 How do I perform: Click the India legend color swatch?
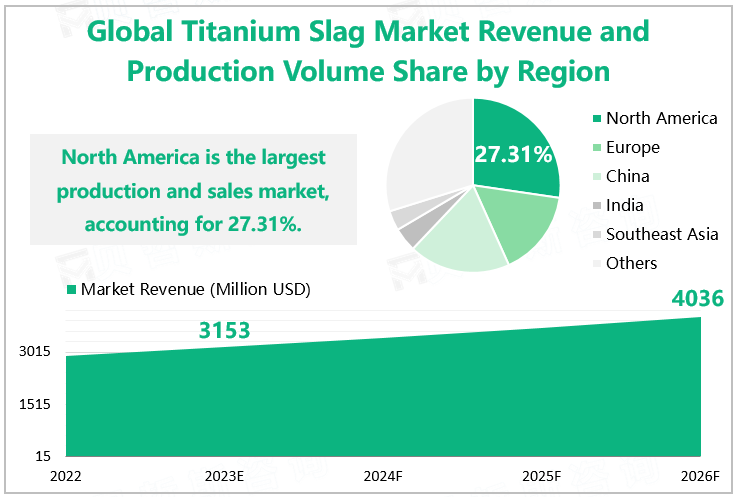click(596, 206)
